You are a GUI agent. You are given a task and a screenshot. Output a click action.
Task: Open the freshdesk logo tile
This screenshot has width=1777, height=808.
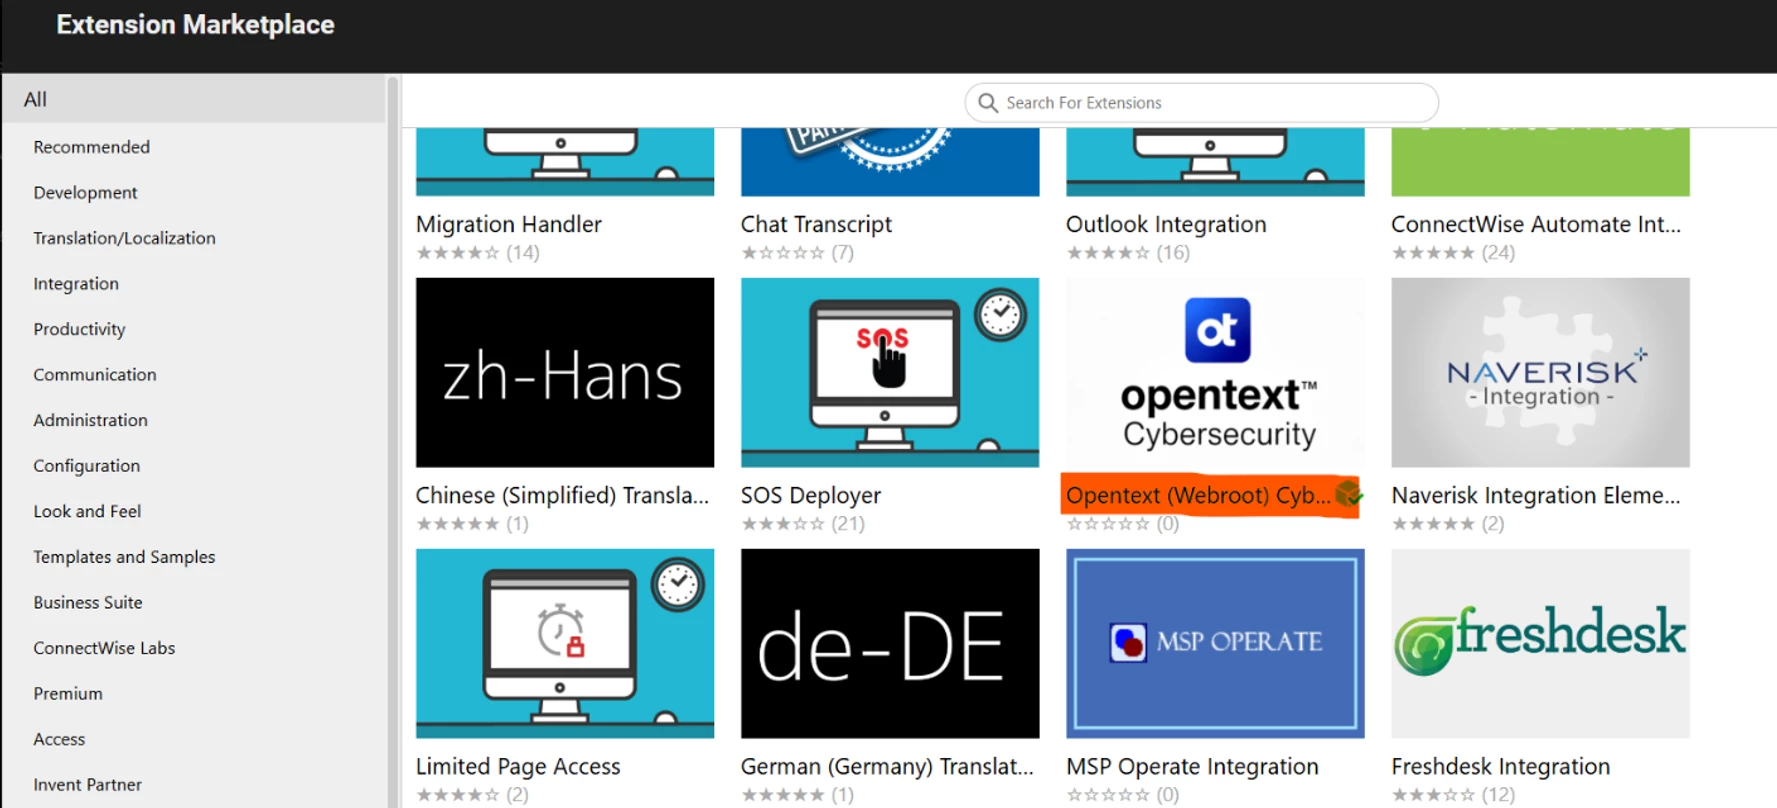(x=1540, y=643)
